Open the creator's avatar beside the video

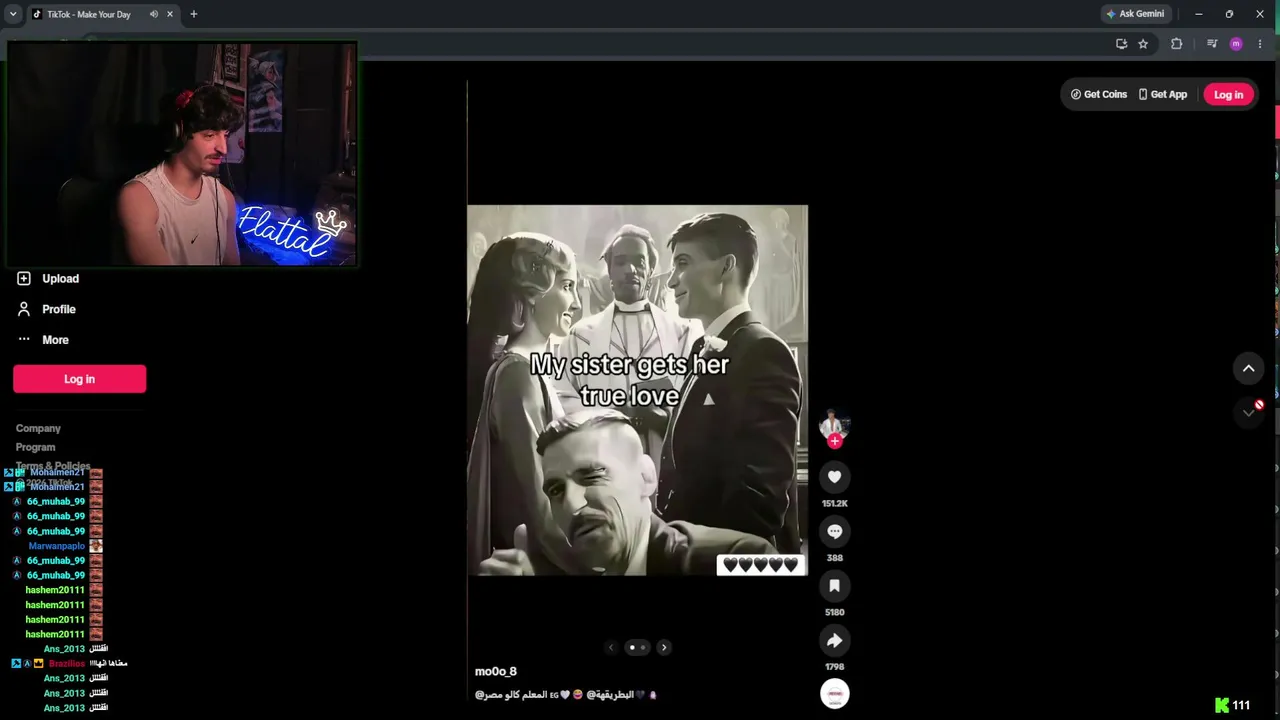pyautogui.click(x=835, y=425)
